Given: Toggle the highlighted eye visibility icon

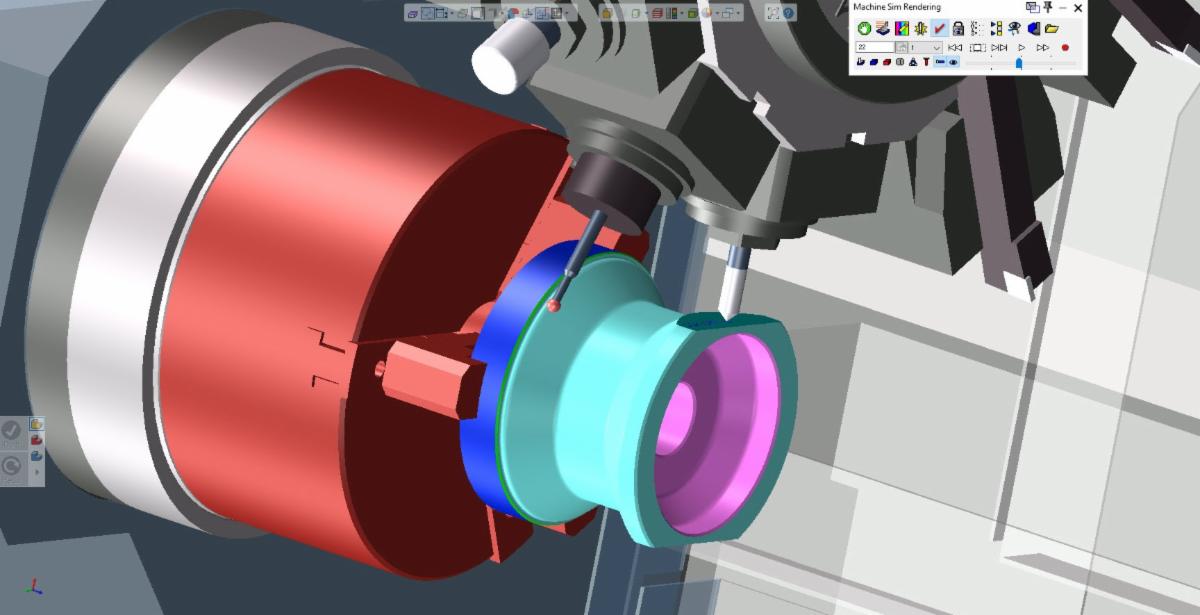Looking at the screenshot, I should [953, 62].
